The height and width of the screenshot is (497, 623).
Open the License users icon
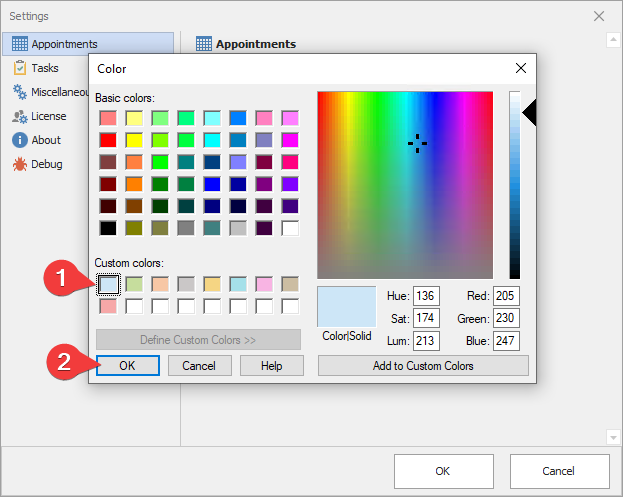[19, 116]
